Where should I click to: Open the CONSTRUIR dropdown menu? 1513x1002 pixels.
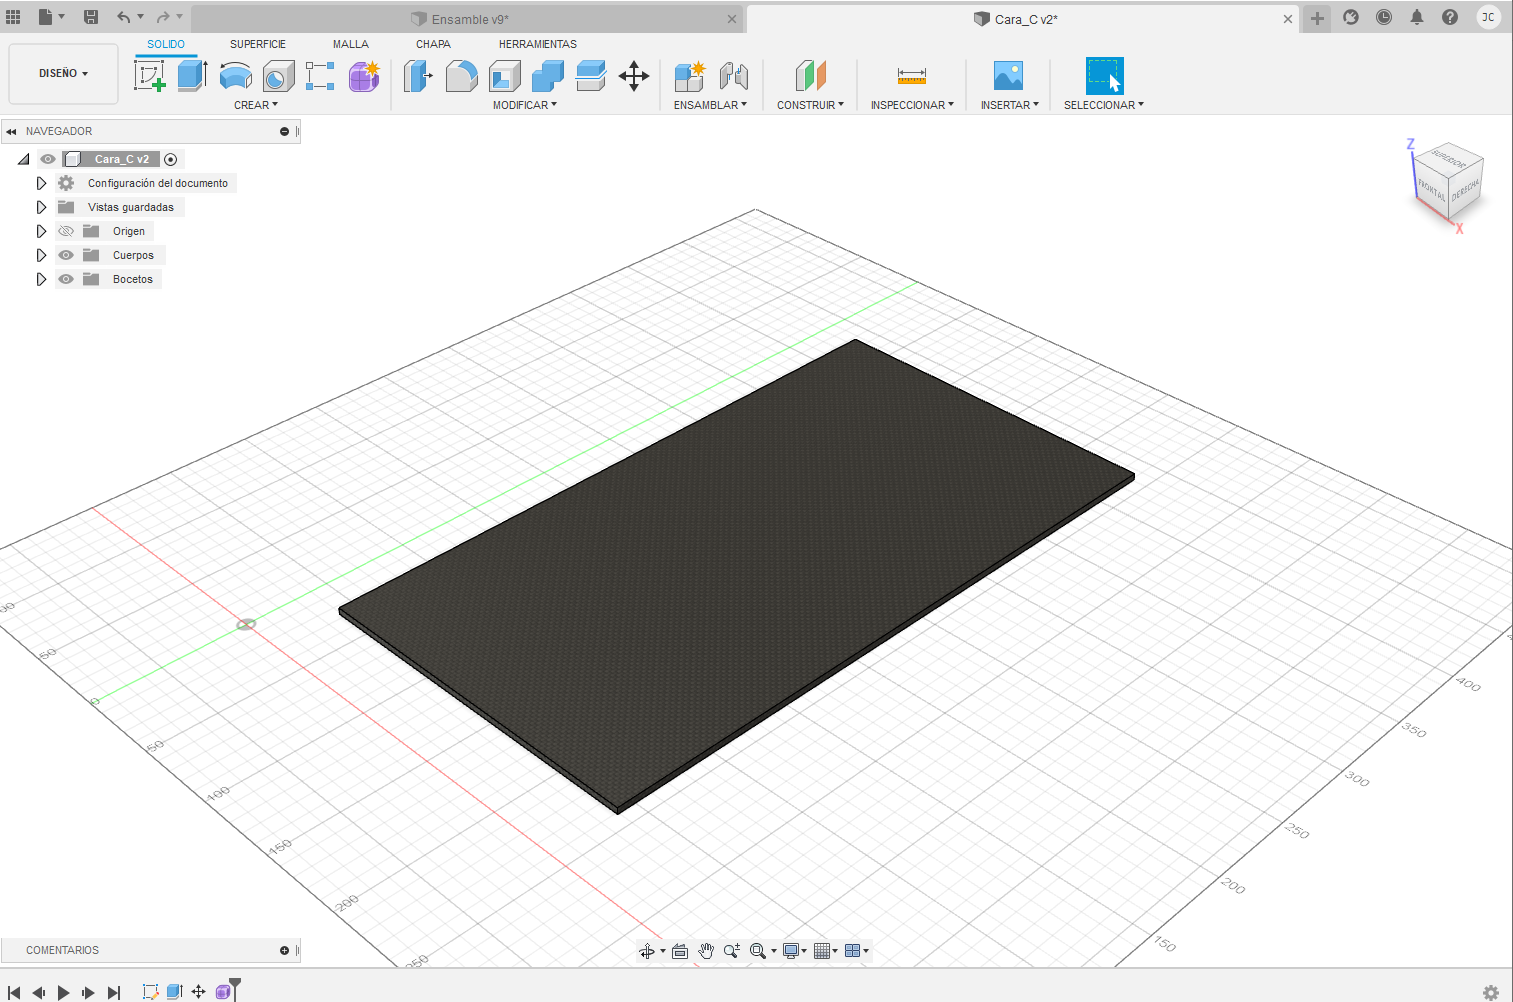coord(810,105)
